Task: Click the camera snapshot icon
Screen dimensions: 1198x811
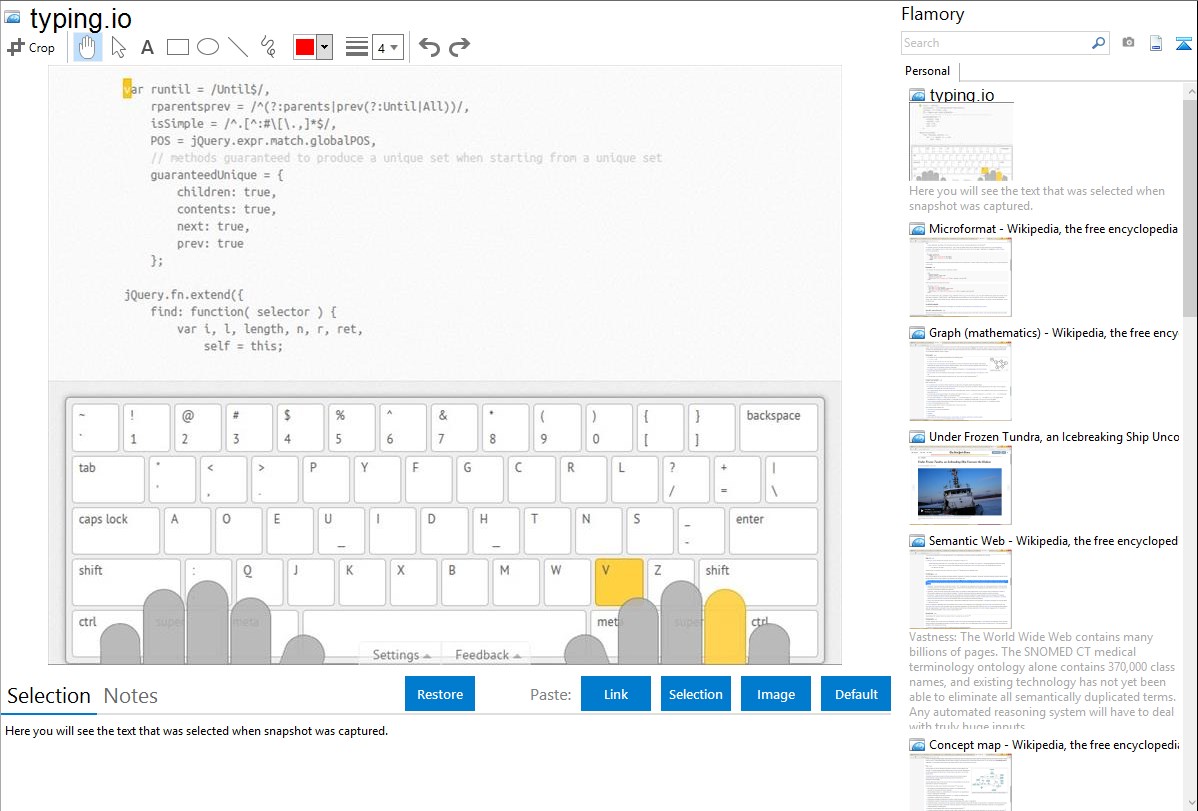Action: click(x=1128, y=43)
